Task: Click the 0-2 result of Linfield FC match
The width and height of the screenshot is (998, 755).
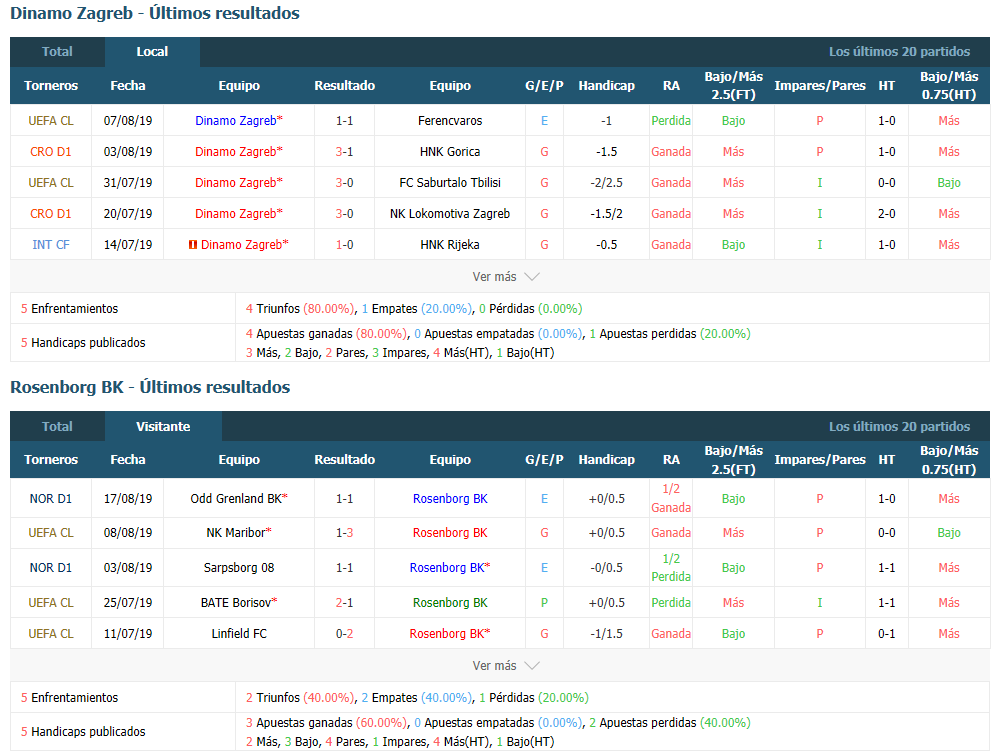Action: tap(344, 634)
